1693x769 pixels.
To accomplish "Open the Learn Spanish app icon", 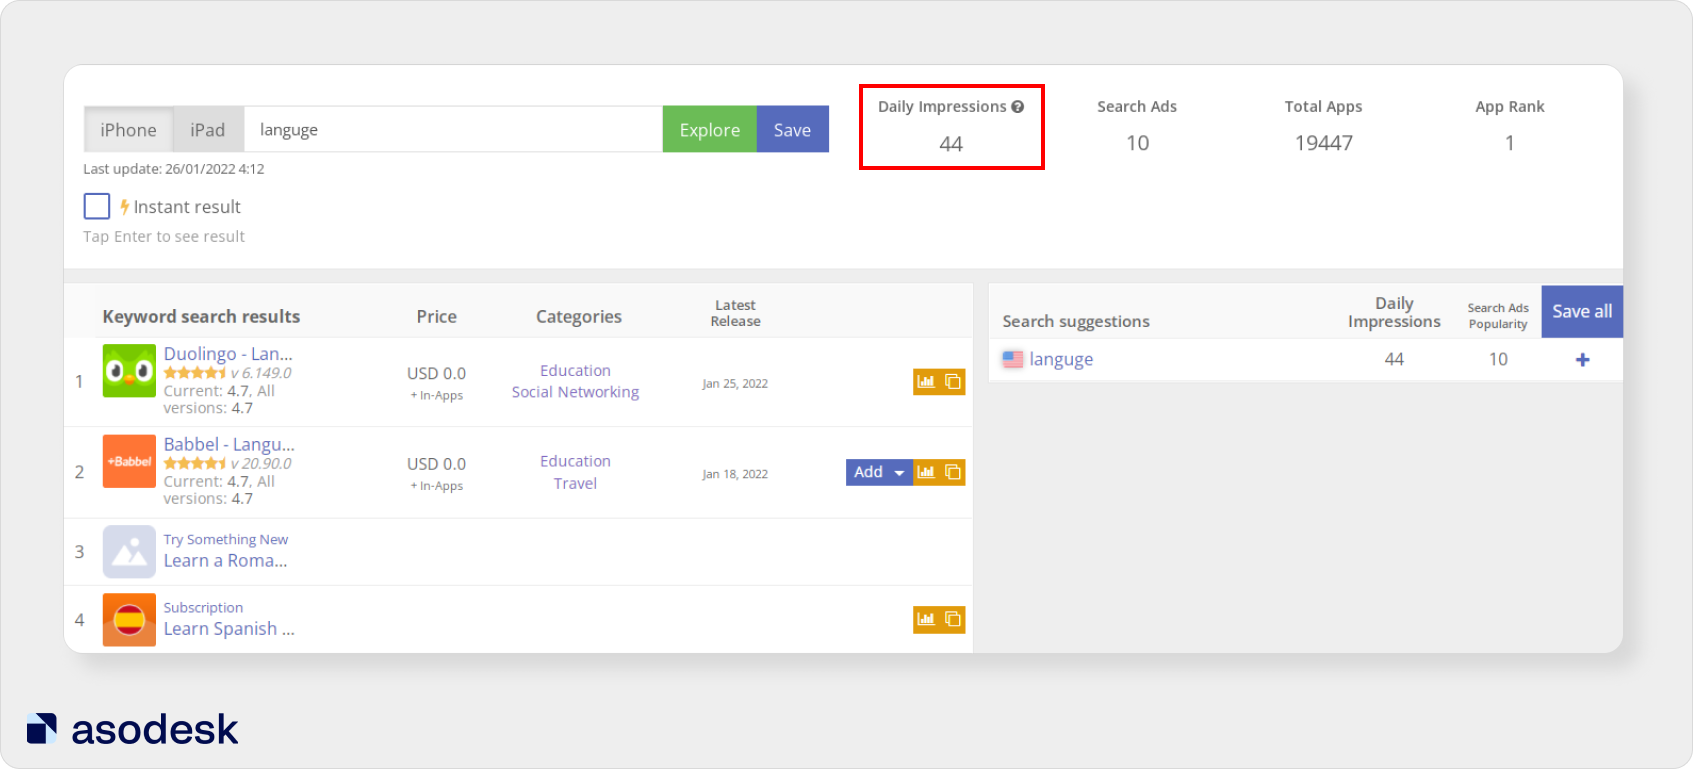I will [x=129, y=620].
